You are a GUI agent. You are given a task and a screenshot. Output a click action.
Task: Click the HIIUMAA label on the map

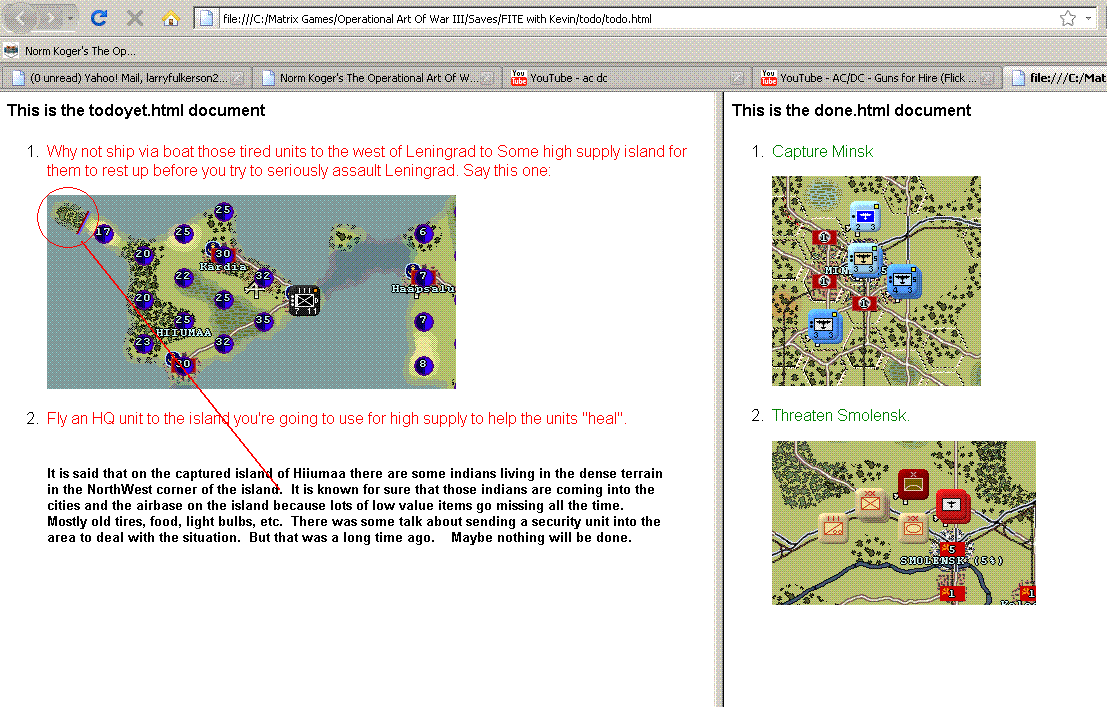coord(184,333)
